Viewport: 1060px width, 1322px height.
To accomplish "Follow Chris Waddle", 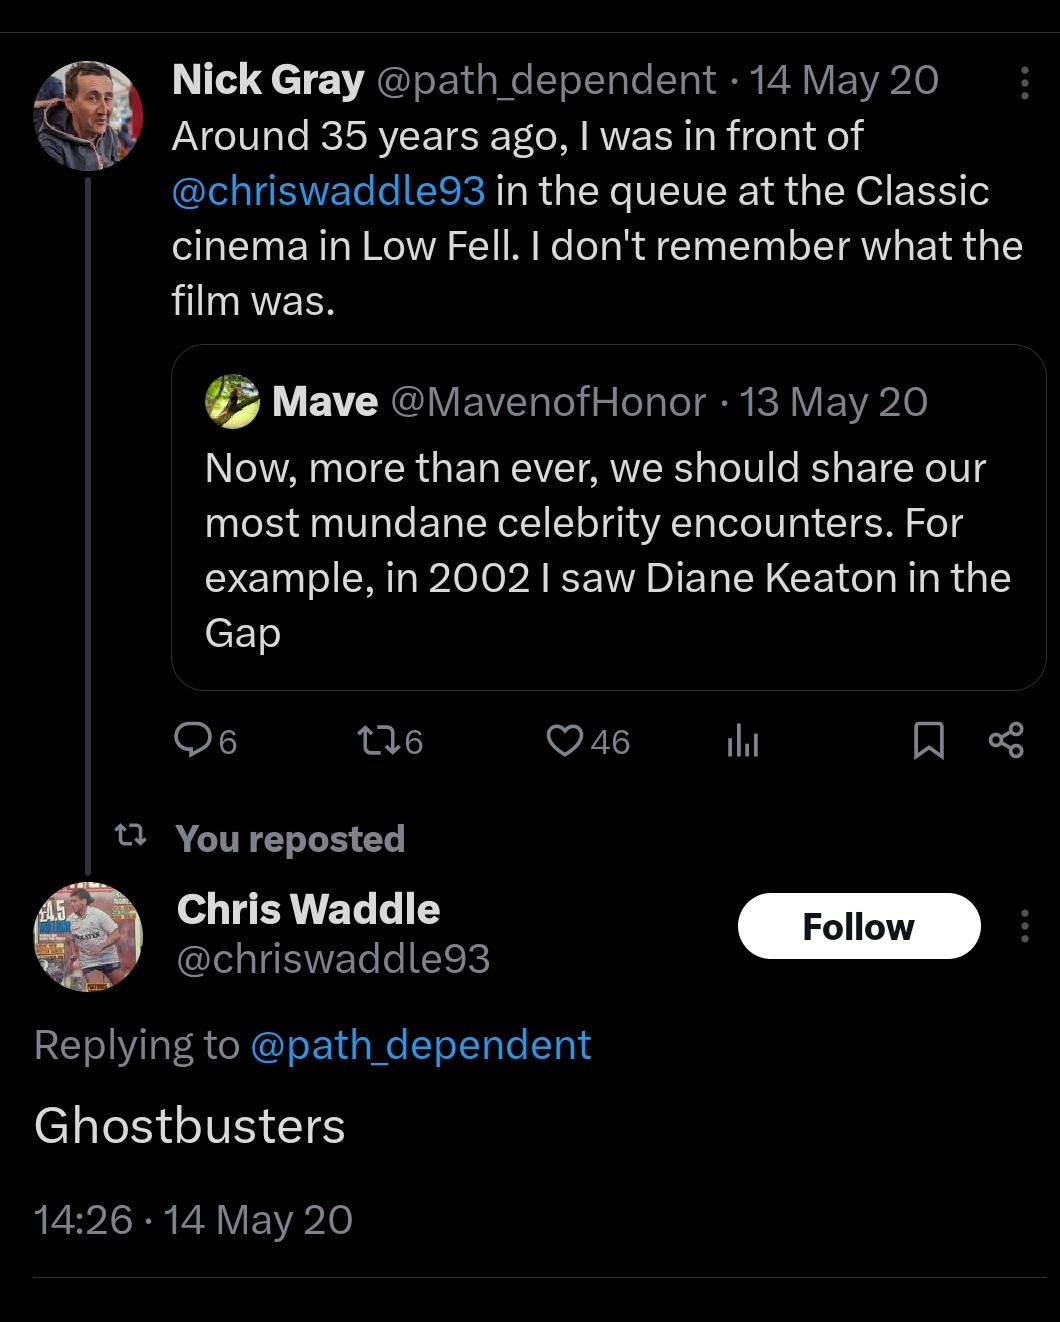I will 858,927.
